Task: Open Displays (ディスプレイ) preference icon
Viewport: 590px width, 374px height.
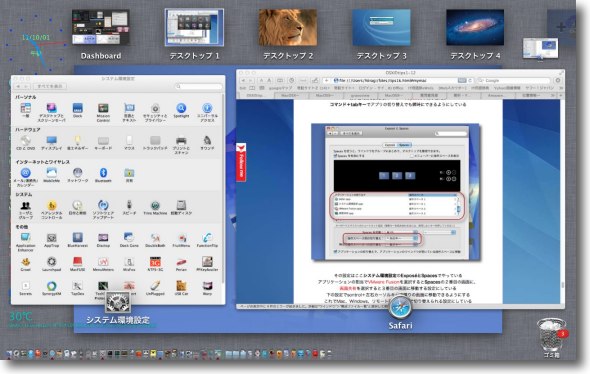Action: (x=52, y=141)
